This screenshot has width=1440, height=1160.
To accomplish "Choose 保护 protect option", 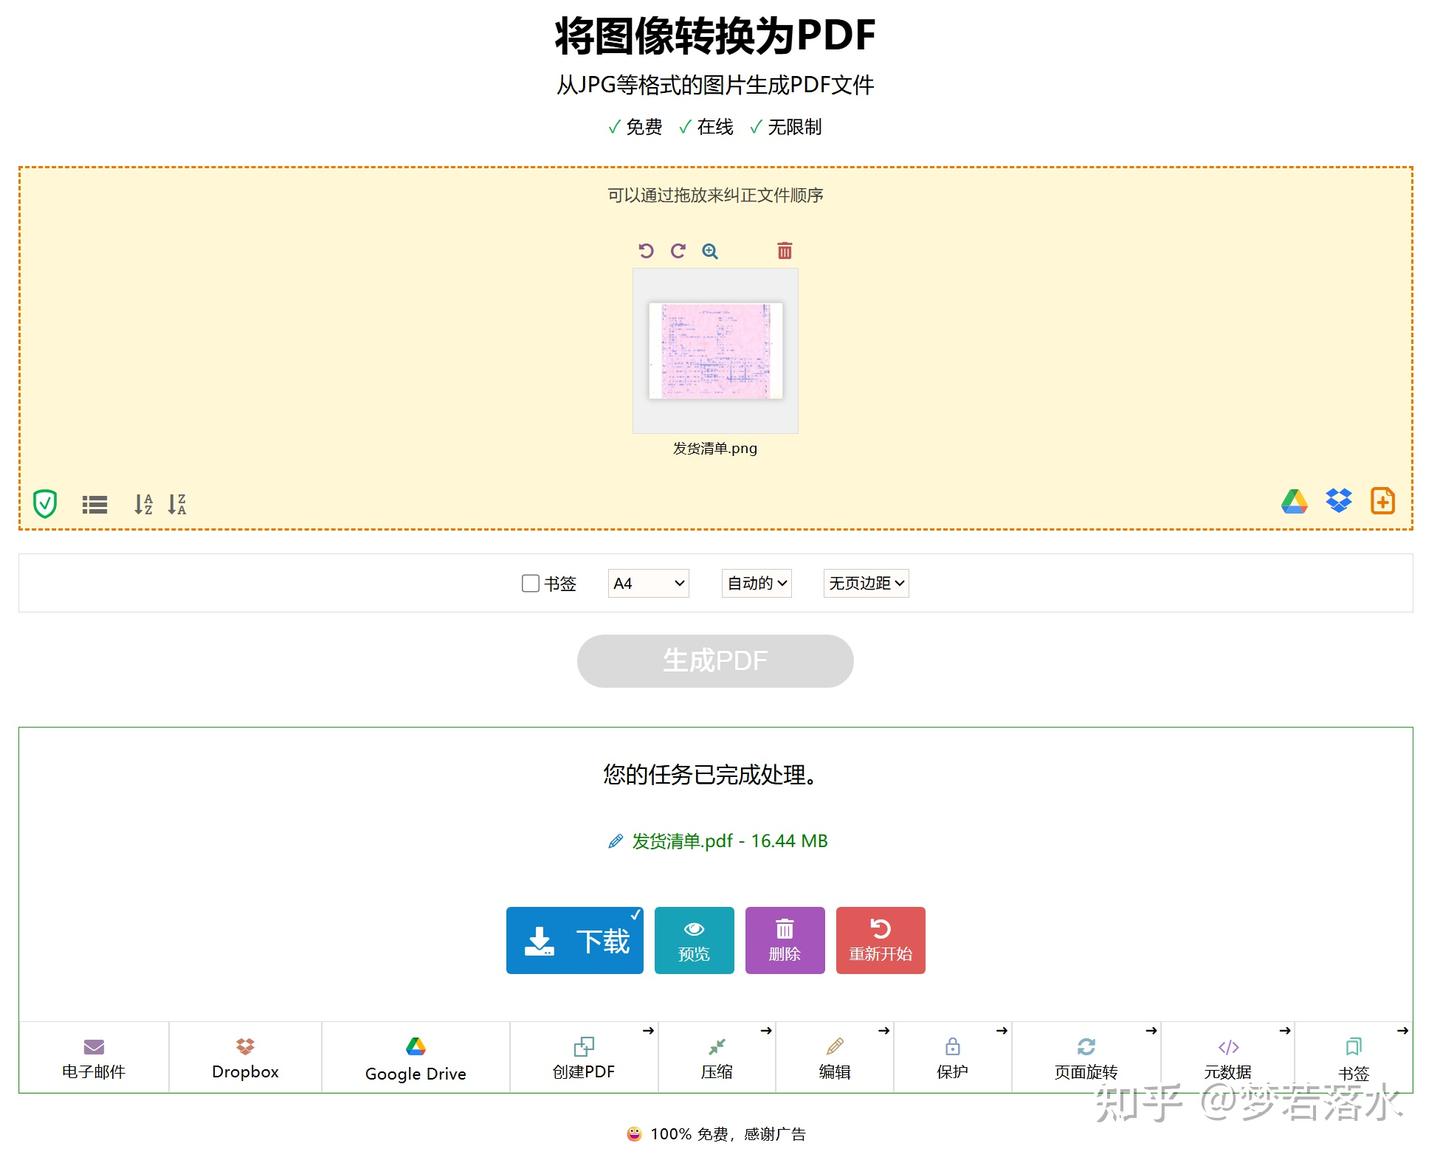I will pyautogui.click(x=953, y=1058).
